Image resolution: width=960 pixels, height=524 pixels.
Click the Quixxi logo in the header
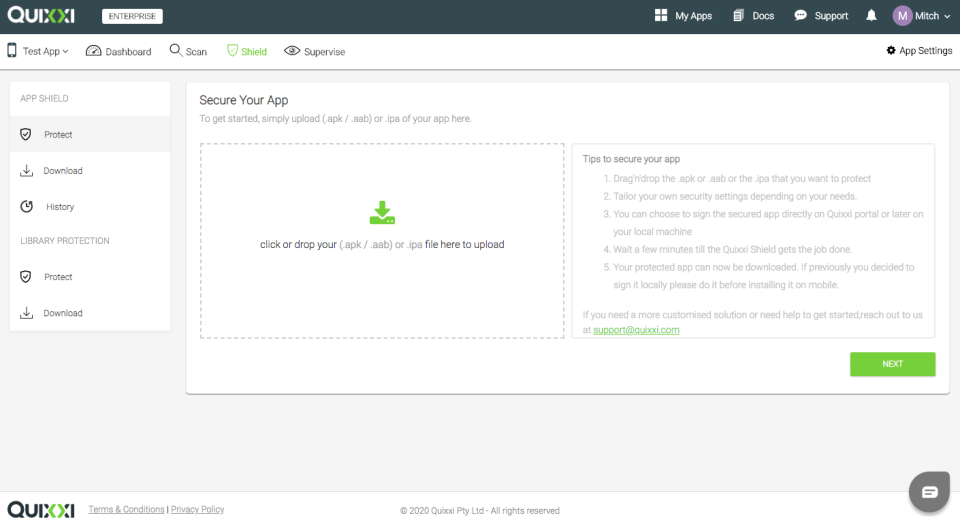pyautogui.click(x=41, y=15)
